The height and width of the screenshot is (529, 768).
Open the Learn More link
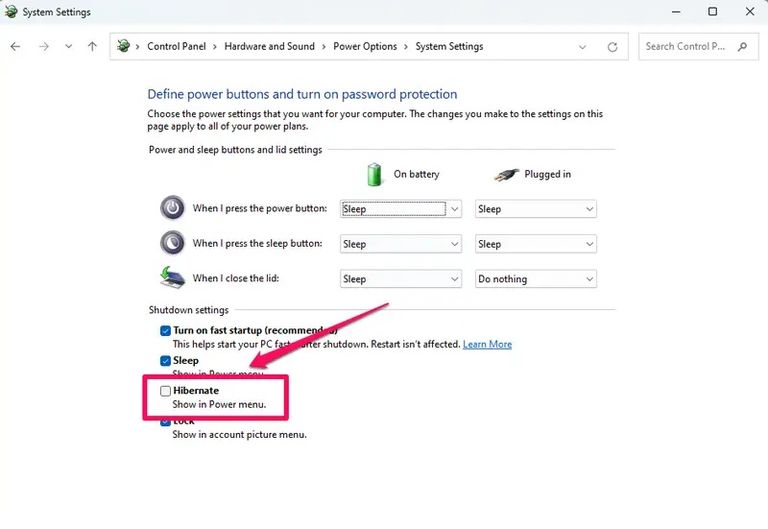pyautogui.click(x=487, y=344)
